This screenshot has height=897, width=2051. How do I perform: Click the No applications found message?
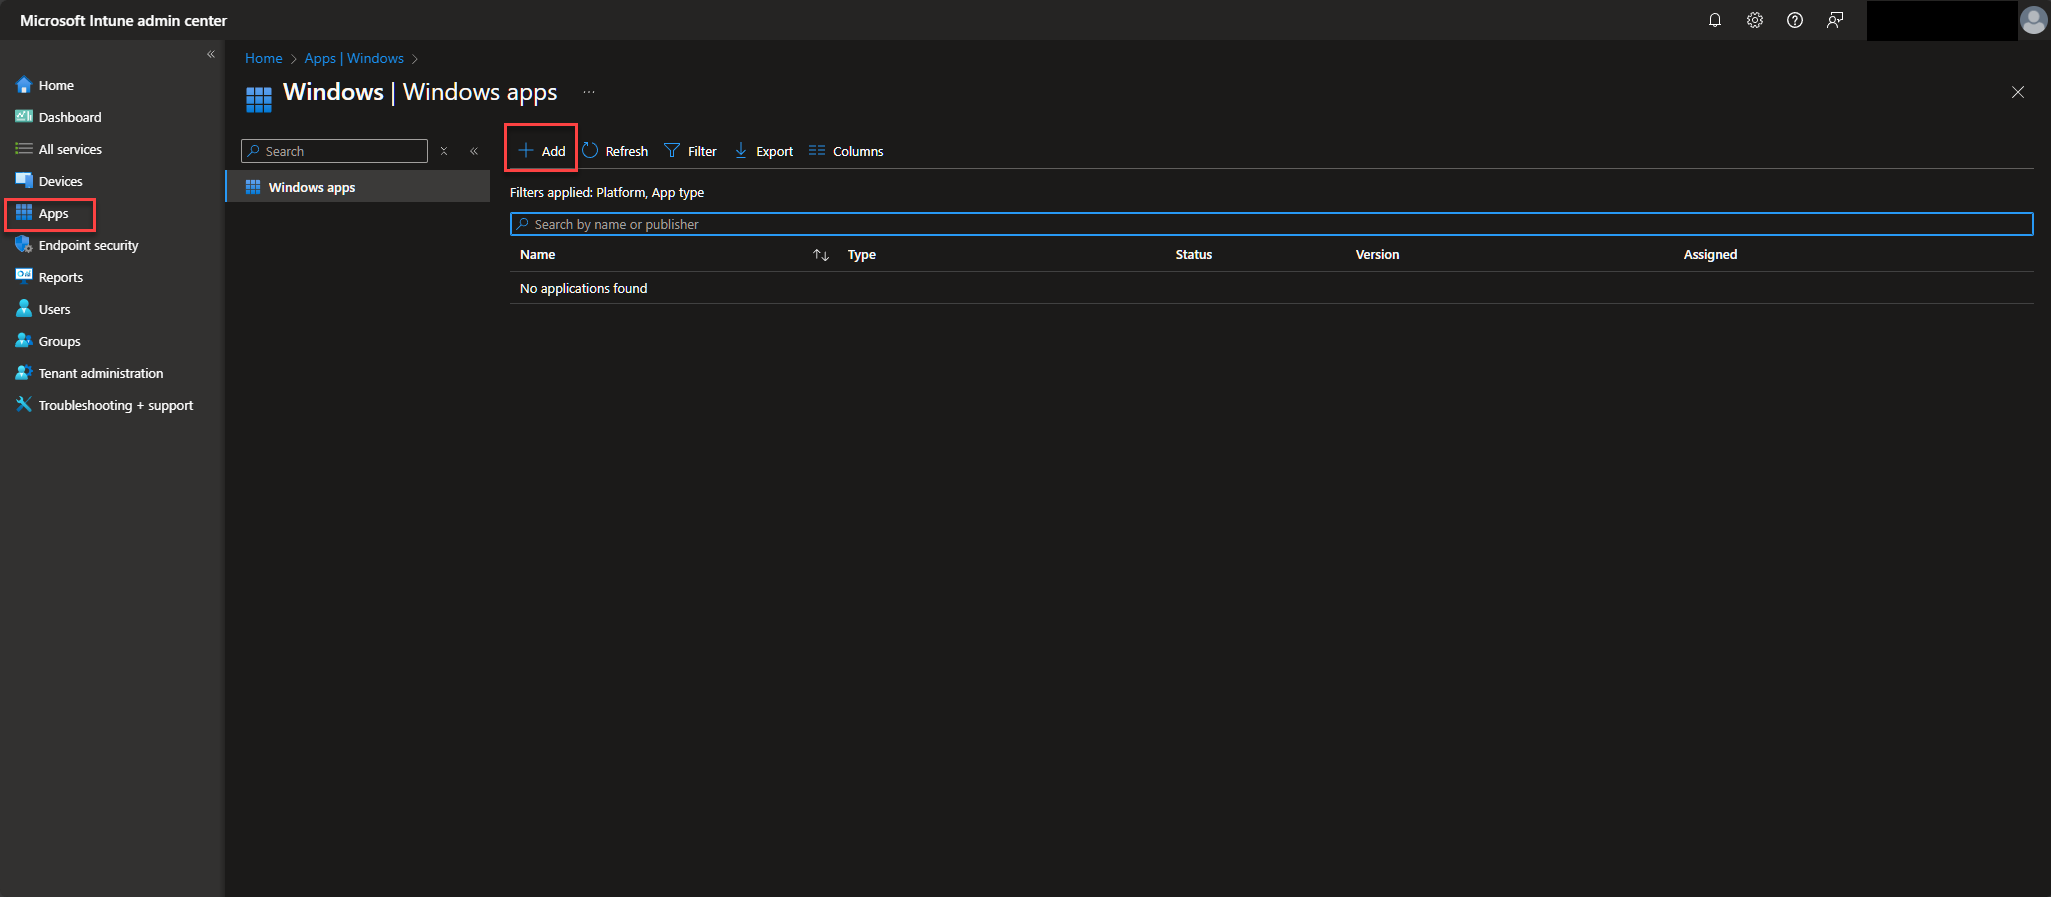click(583, 288)
